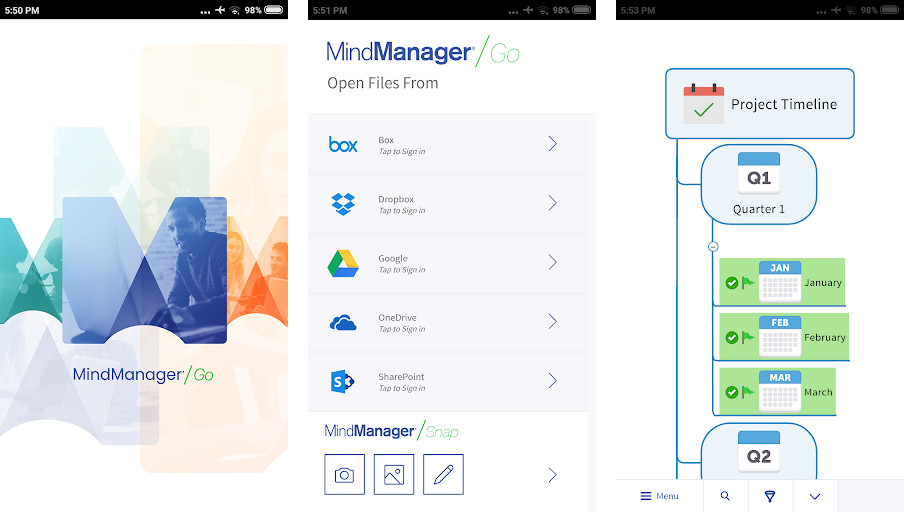Open the SharePoint sign-in chevron
The height and width of the screenshot is (512, 904).
(552, 381)
